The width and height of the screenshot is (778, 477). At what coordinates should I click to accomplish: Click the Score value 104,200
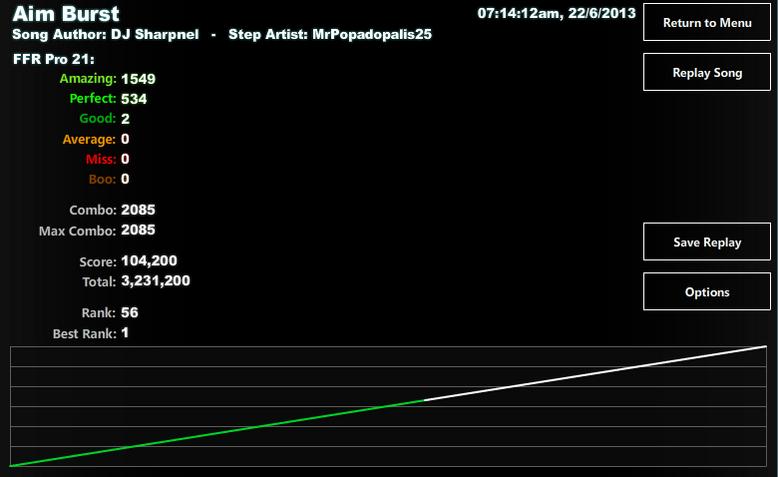click(149, 261)
